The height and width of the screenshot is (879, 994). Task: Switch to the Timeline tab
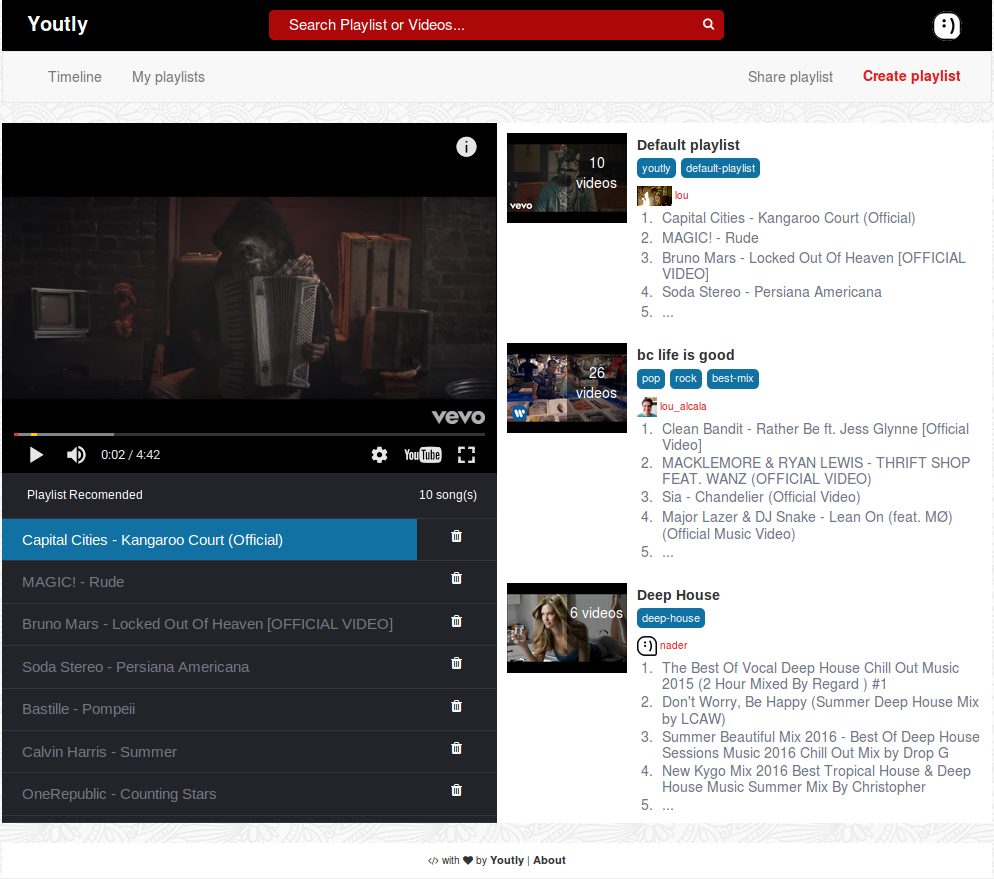(x=74, y=77)
